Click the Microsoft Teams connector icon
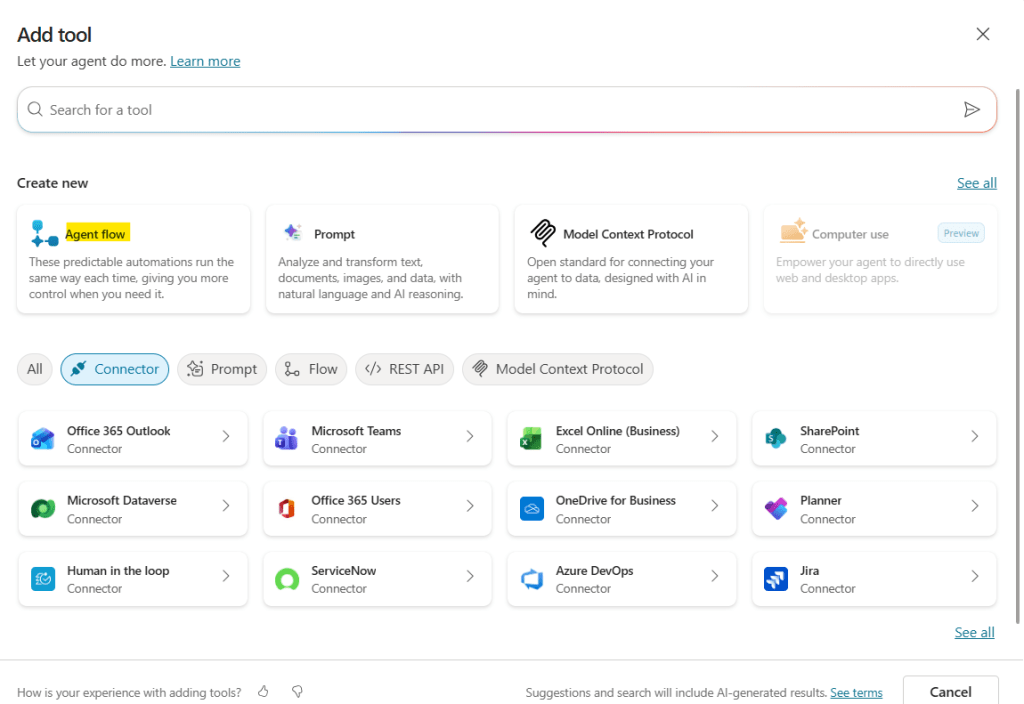Image resolution: width=1024 pixels, height=704 pixels. pos(286,437)
